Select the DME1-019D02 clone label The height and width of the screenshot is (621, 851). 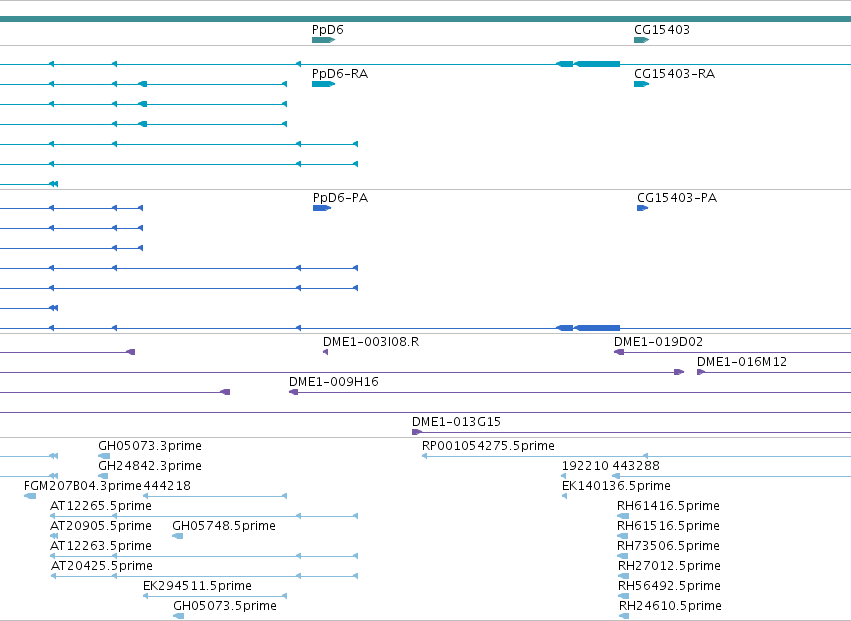[x=658, y=342]
